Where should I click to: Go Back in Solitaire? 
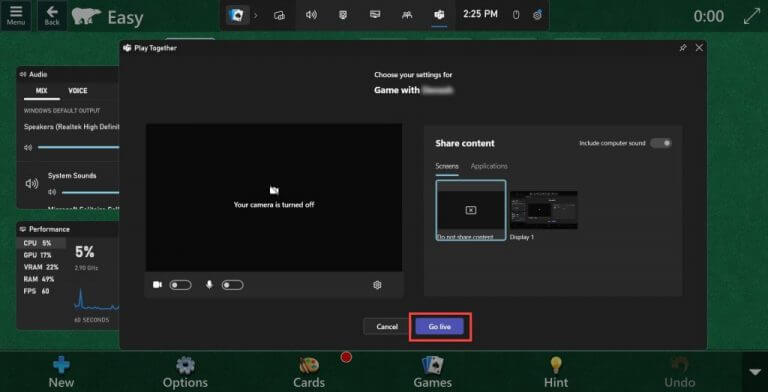click(52, 15)
